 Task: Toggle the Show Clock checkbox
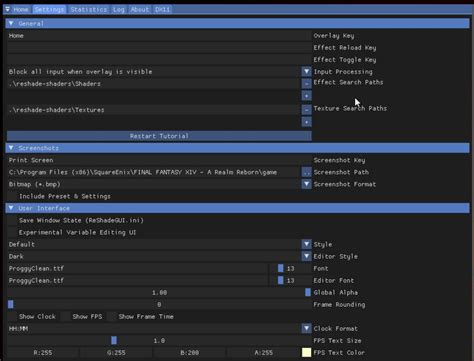coord(13,316)
